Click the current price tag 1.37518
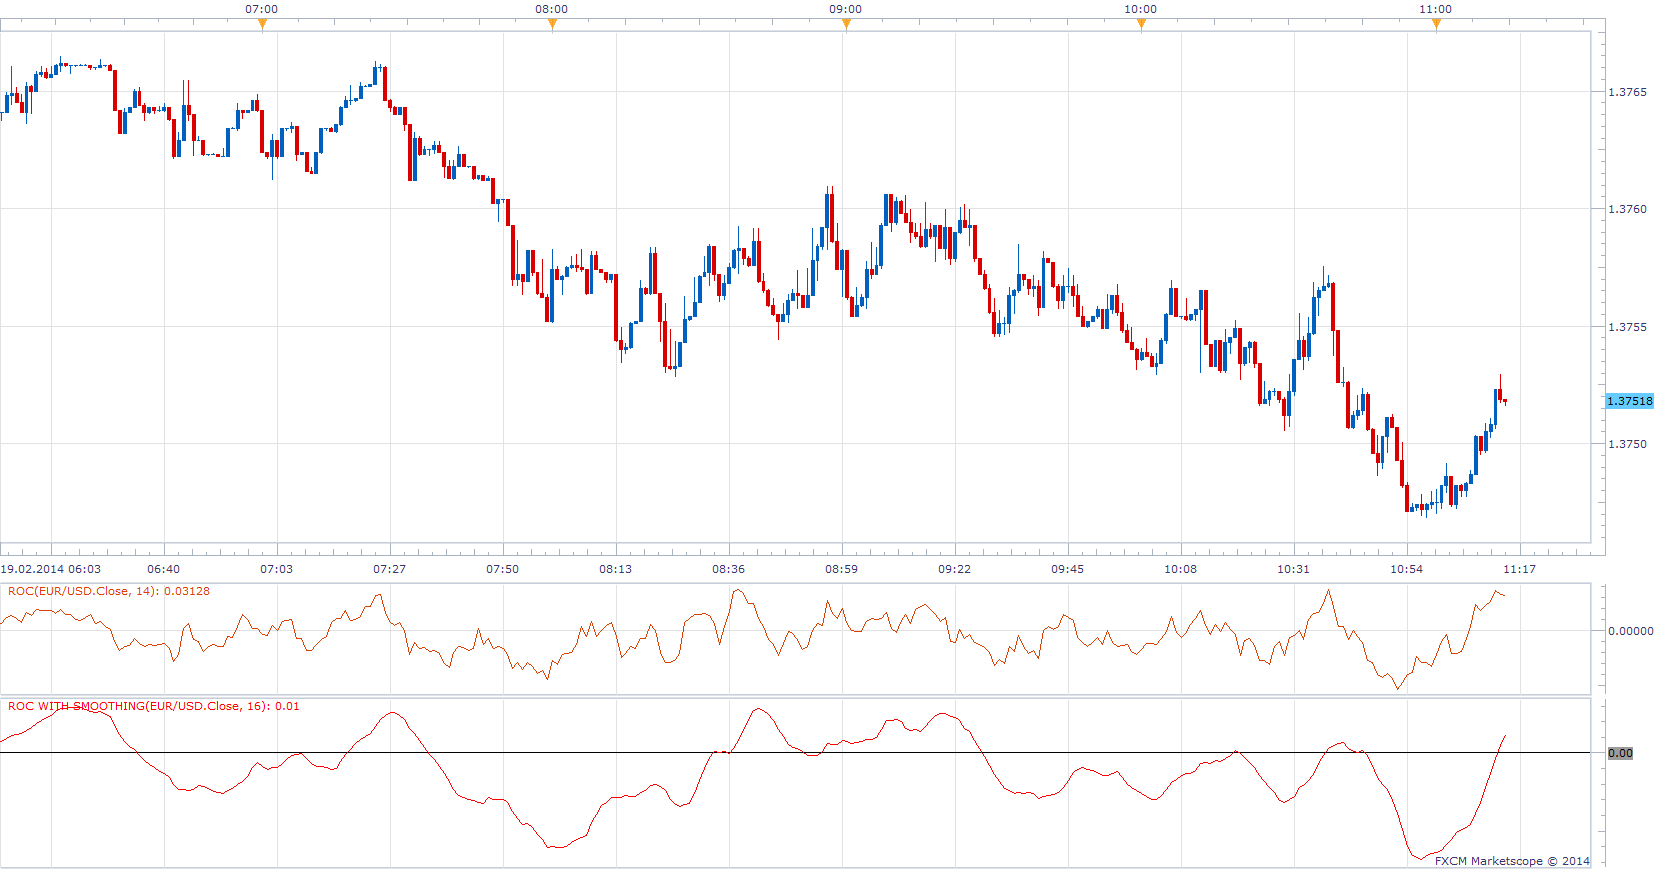 [1630, 401]
